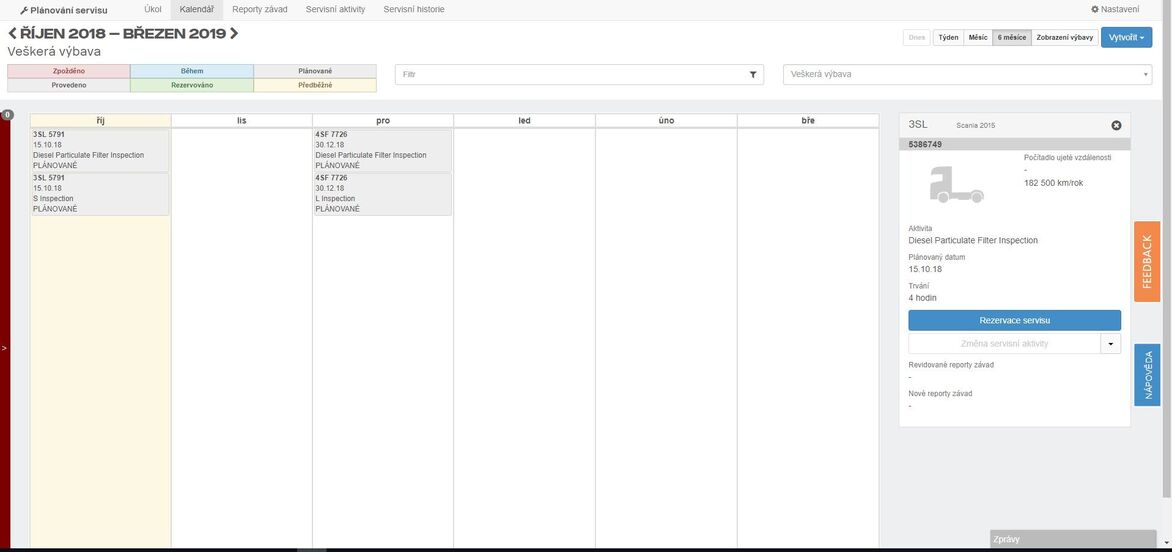Open Změna servisní aktivity dropdown arrow

point(1110,344)
